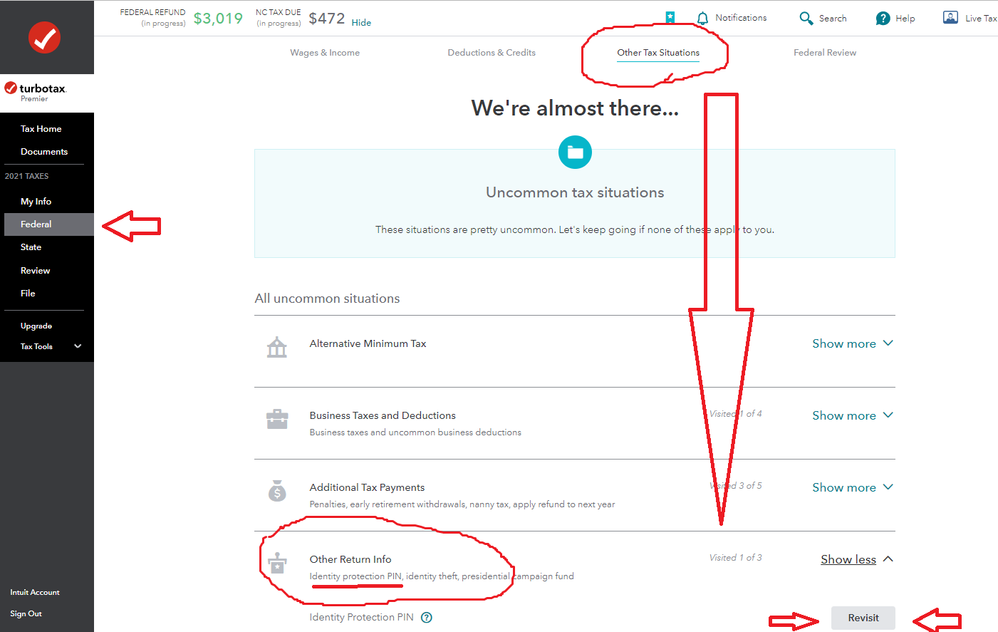Click the TurboTax red checkmark logo
The width and height of the screenshot is (998, 632).
pyautogui.click(x=45, y=38)
